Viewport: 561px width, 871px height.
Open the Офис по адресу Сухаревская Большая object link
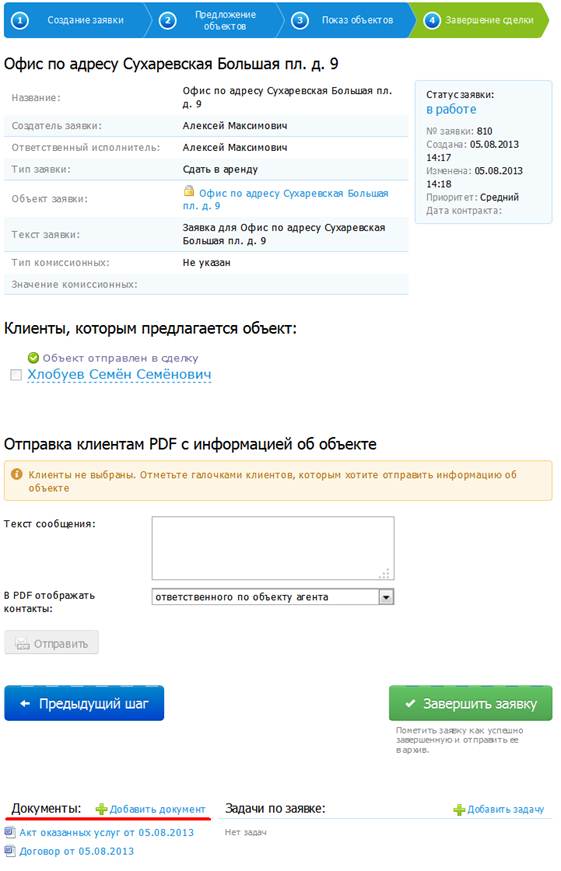click(x=285, y=199)
